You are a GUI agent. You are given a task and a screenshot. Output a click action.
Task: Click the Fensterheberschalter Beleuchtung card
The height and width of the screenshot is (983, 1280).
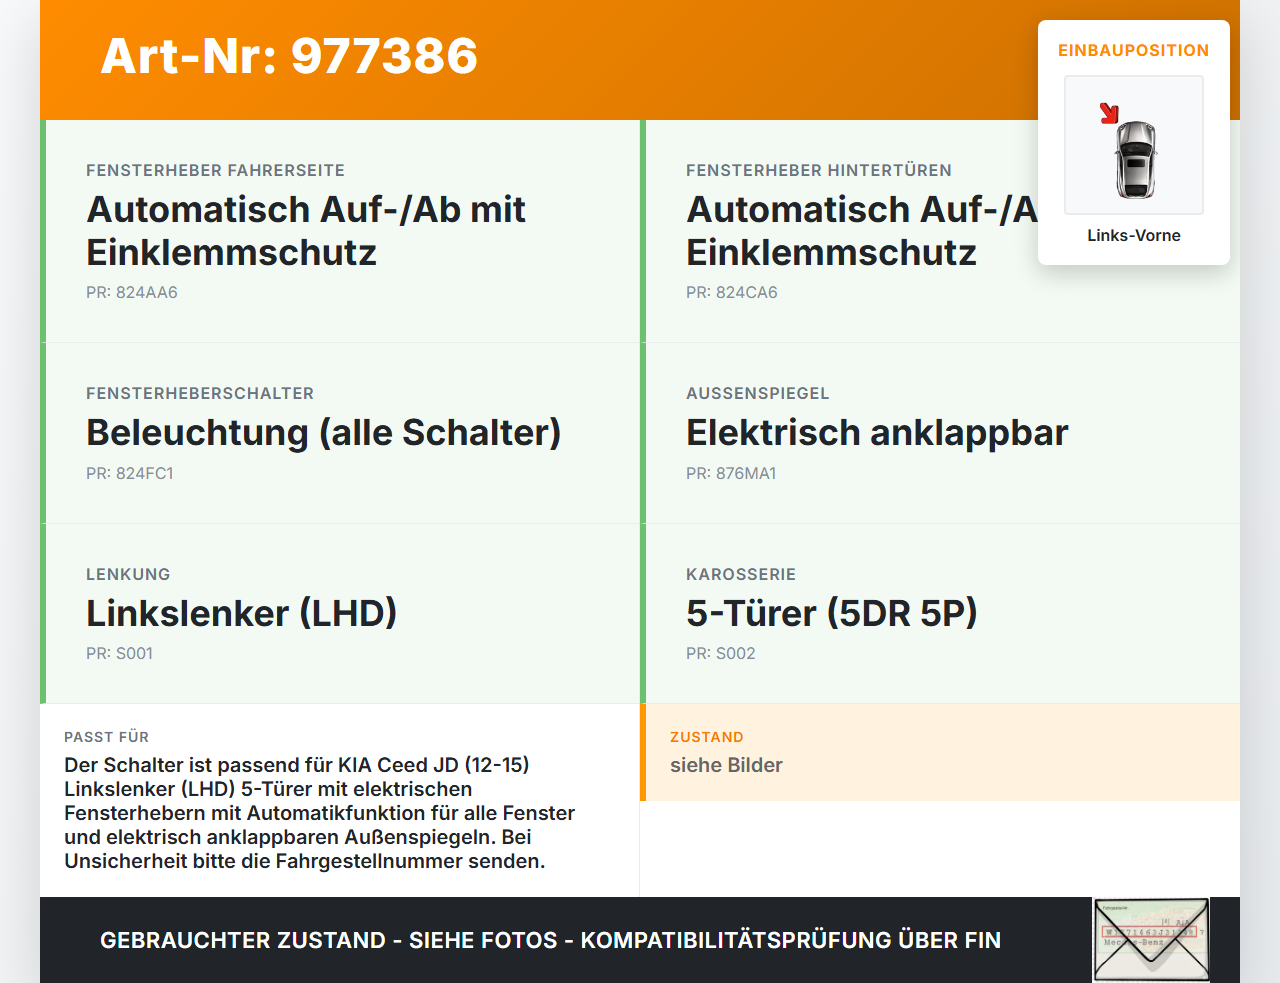tap(340, 433)
